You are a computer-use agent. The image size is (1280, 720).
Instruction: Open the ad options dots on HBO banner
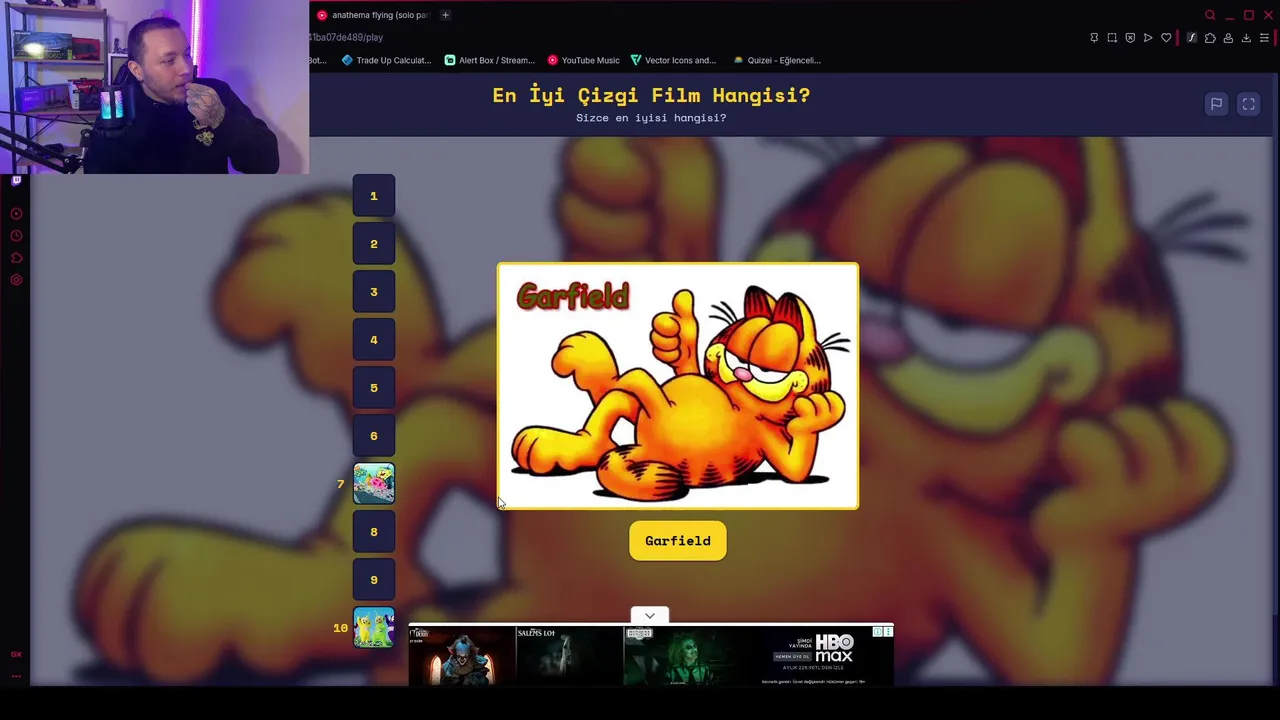888,632
